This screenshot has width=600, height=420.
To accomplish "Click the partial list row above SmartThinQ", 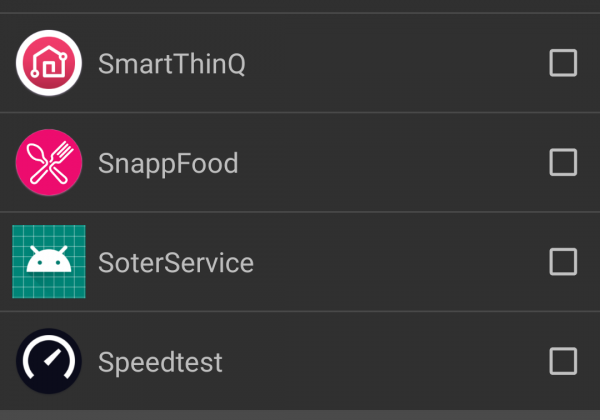I will 300,6.
